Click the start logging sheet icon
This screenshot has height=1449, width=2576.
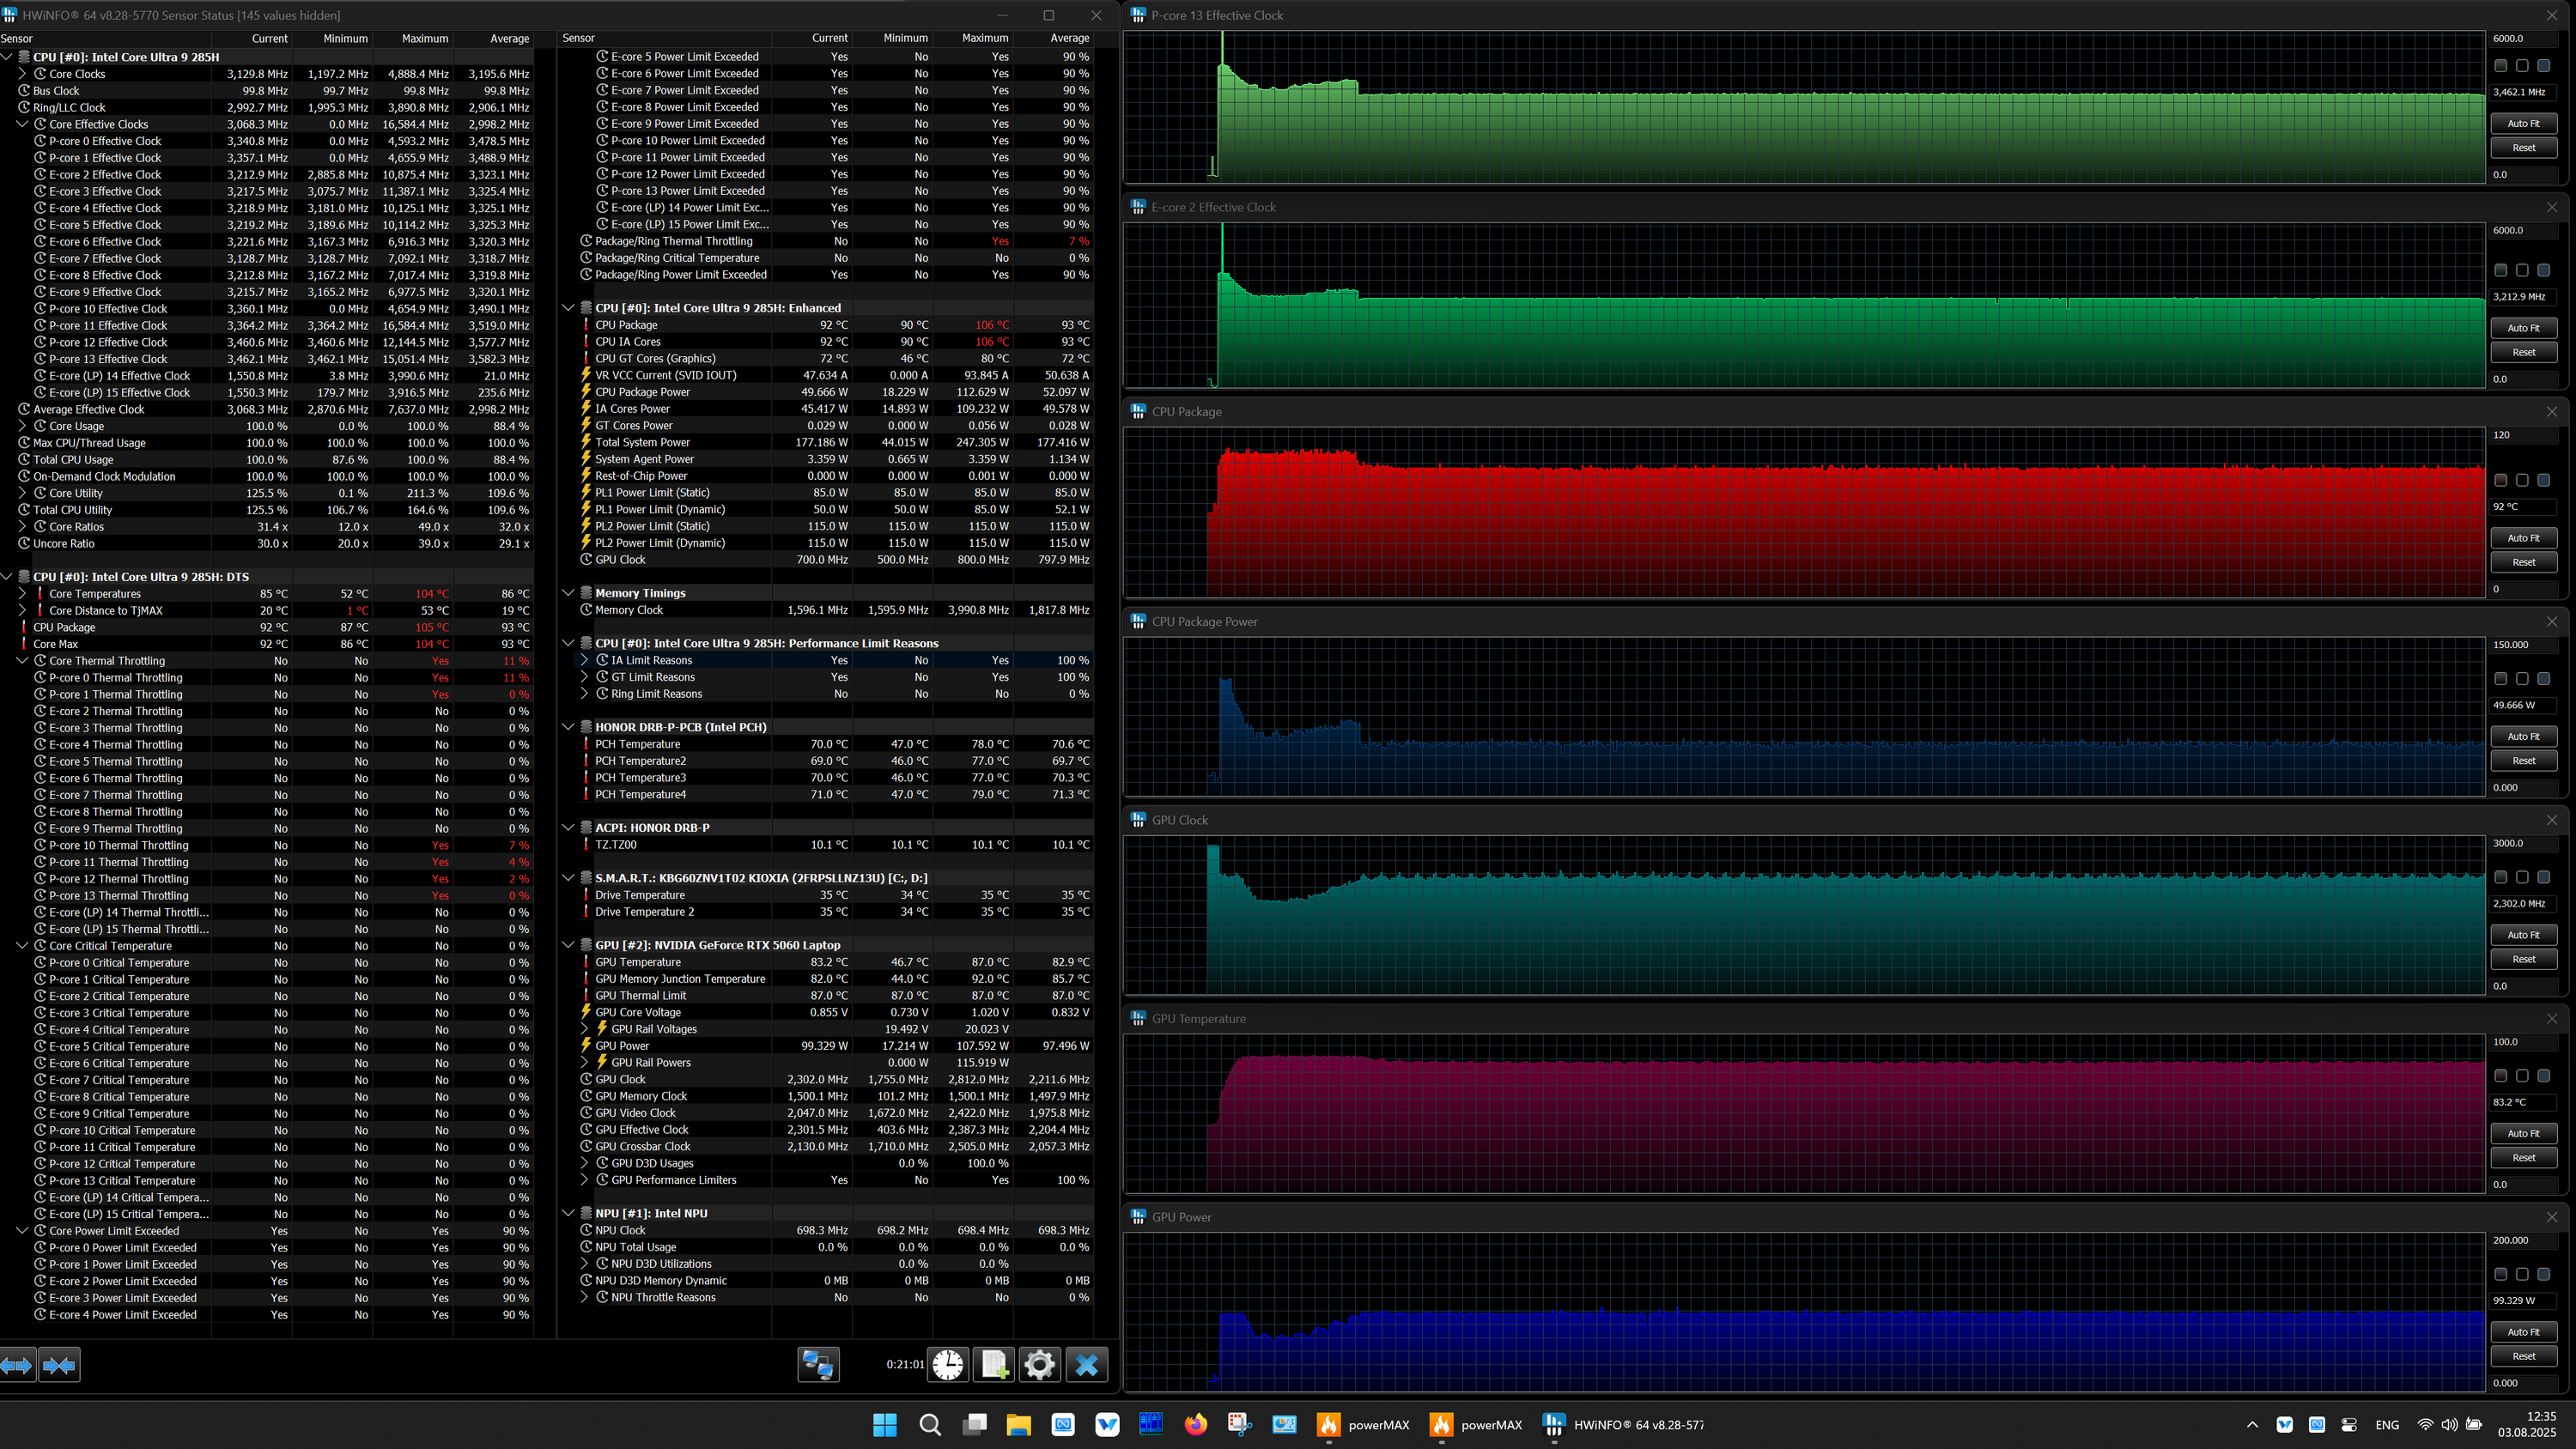[x=994, y=1365]
